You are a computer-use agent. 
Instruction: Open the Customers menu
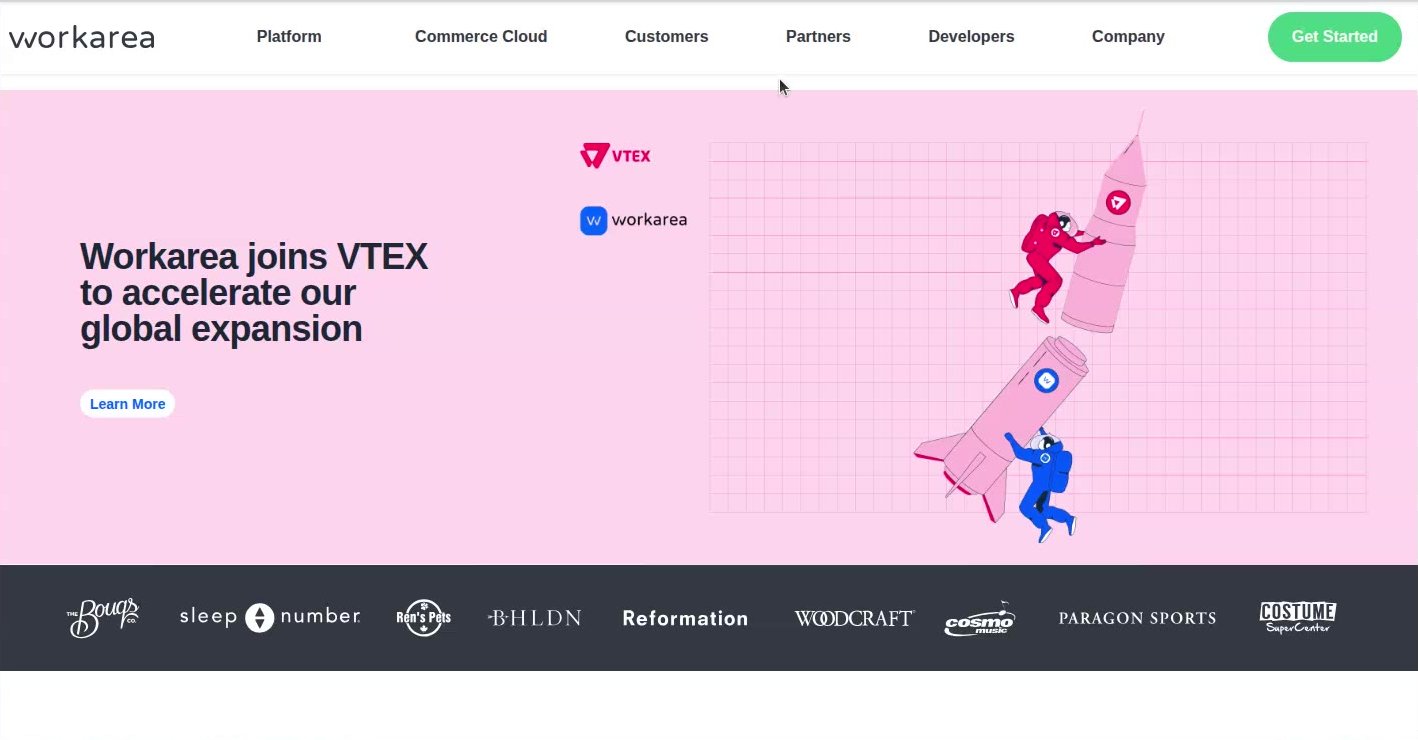coord(666,37)
